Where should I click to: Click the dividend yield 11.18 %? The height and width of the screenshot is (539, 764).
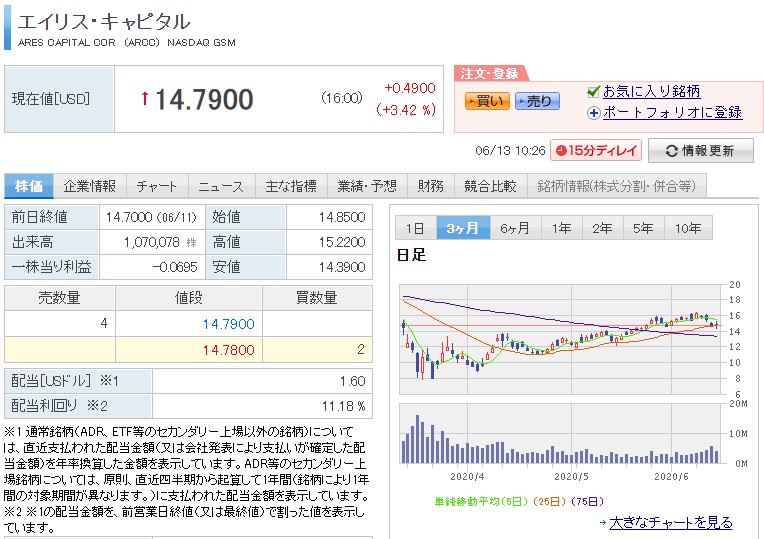point(344,406)
